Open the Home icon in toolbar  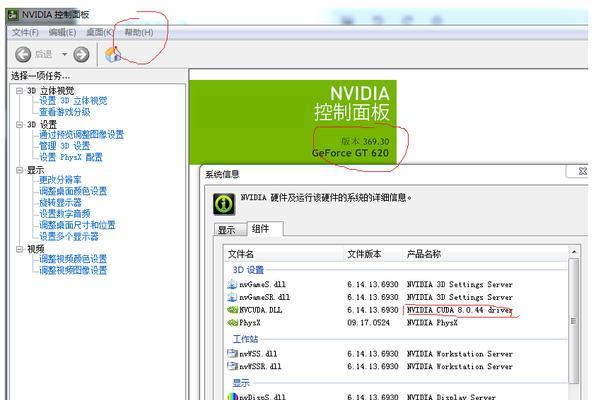click(x=113, y=54)
